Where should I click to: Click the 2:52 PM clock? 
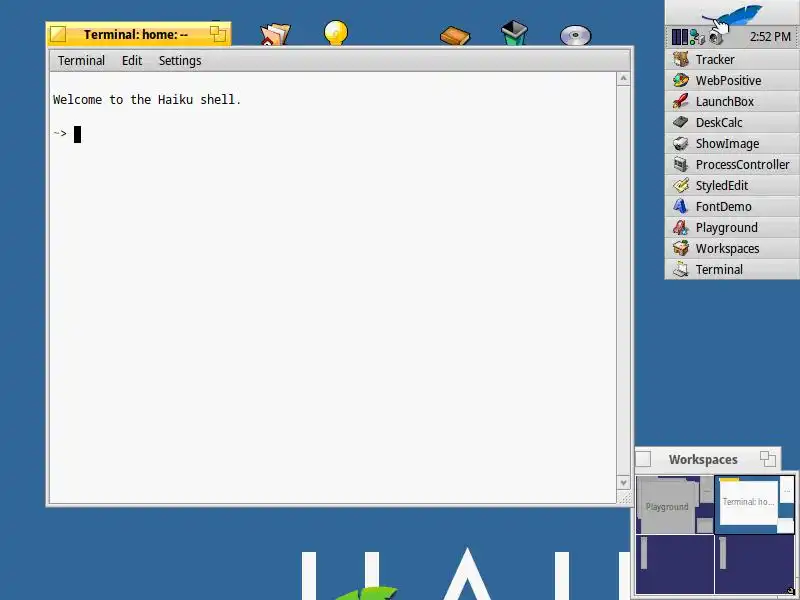pos(770,37)
